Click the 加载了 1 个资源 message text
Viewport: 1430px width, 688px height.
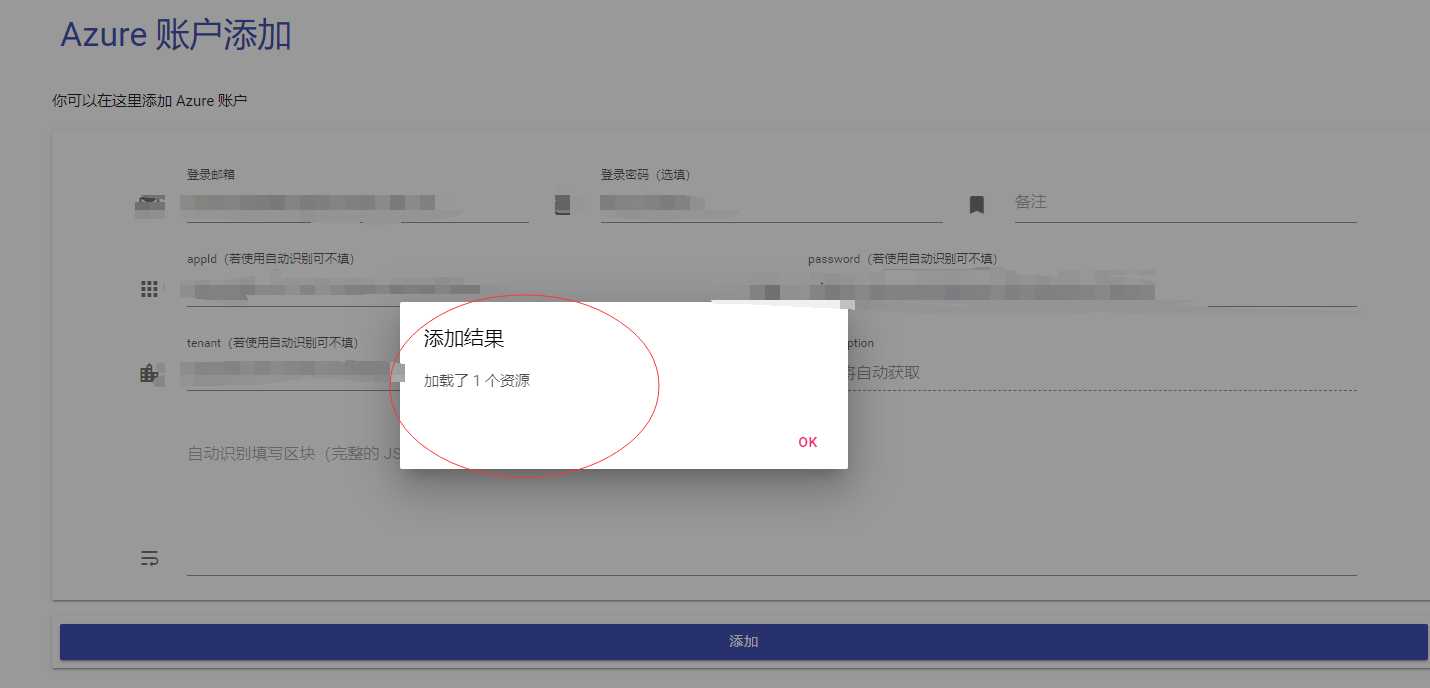coord(477,381)
